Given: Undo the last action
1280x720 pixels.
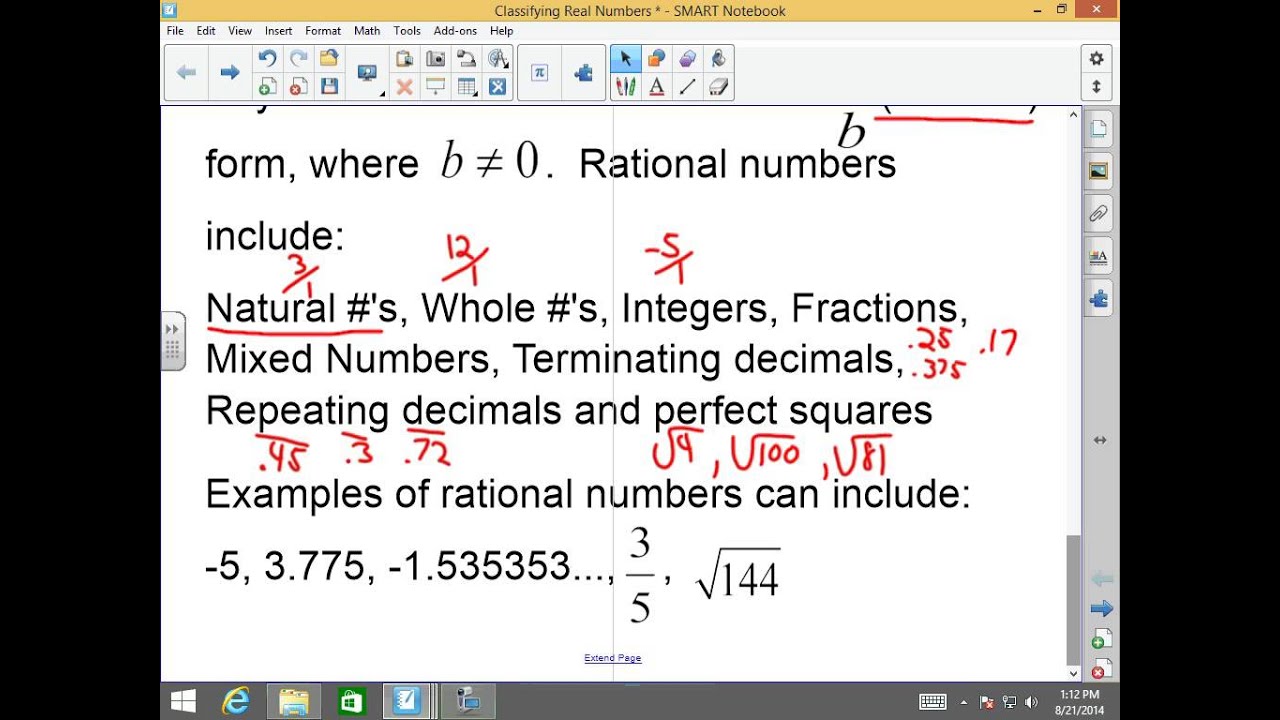Looking at the screenshot, I should pos(267,59).
